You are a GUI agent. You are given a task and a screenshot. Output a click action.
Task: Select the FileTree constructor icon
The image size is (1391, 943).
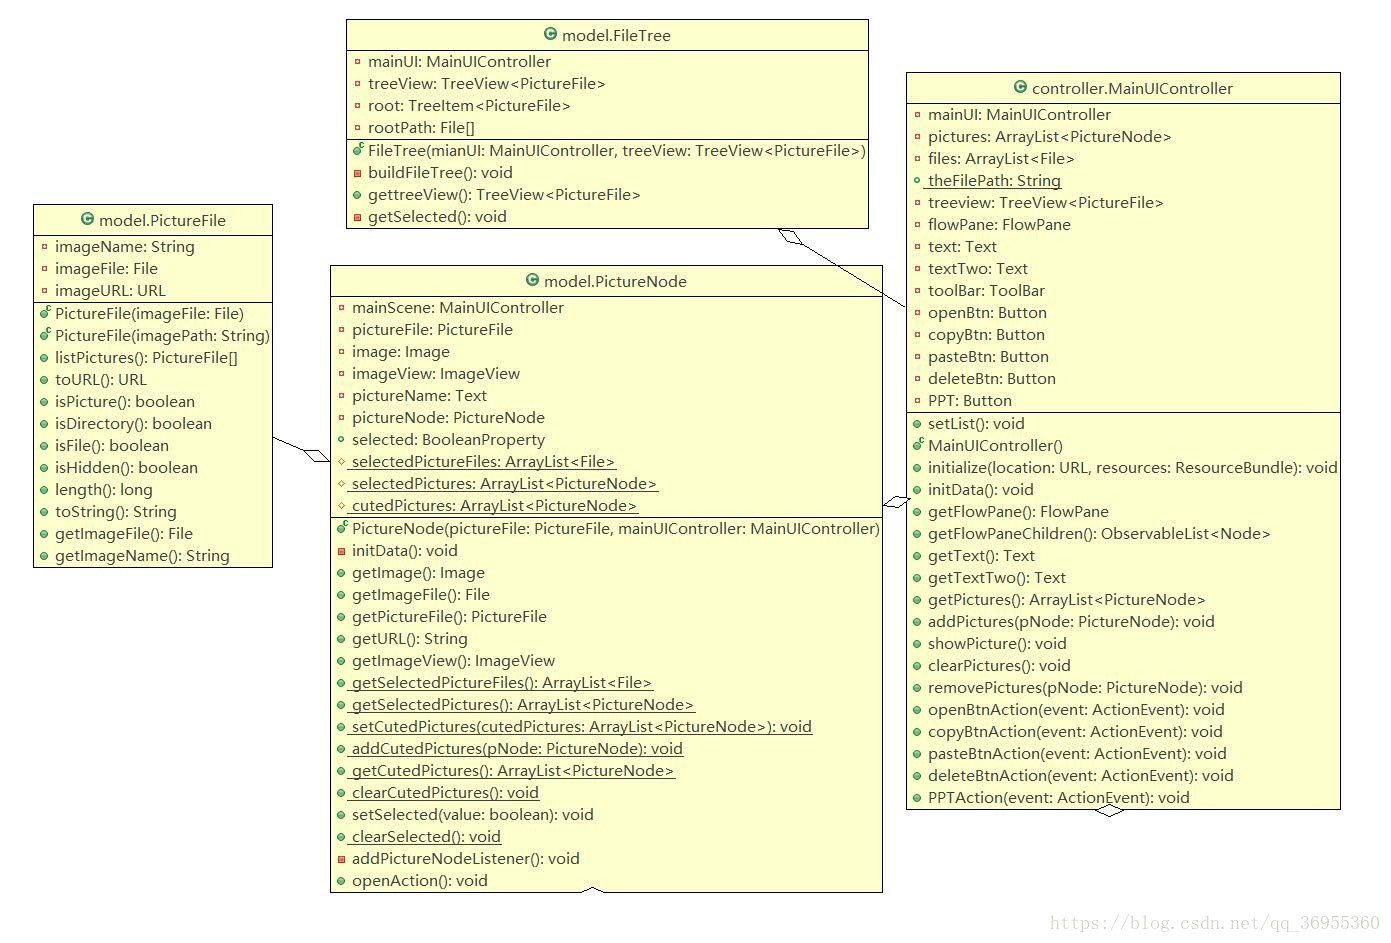pos(358,149)
